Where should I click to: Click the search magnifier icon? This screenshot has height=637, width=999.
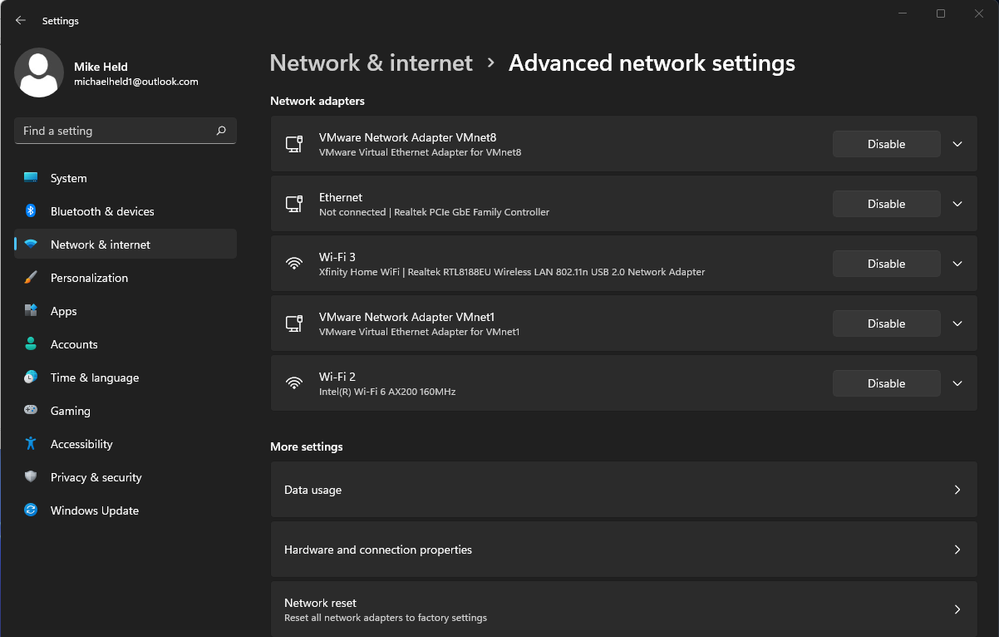(x=221, y=131)
